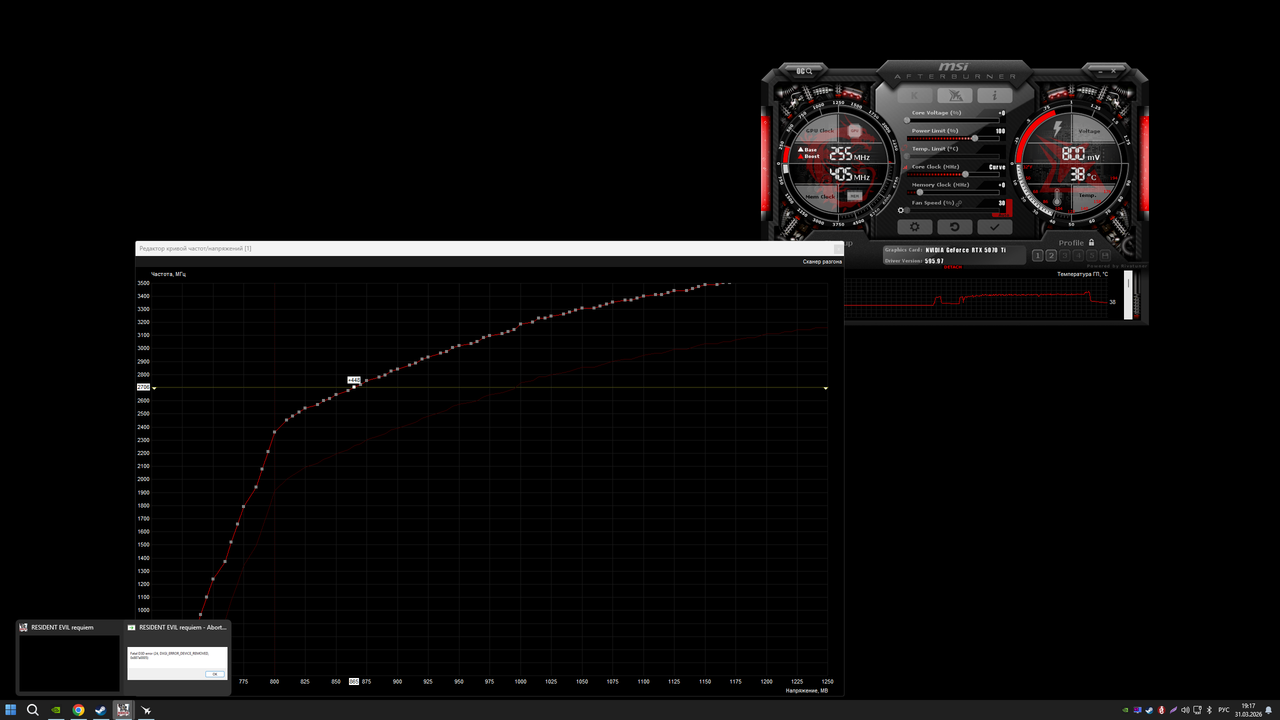Click the red round tray icon
Screen dimensions: 1280x720
point(1161,710)
